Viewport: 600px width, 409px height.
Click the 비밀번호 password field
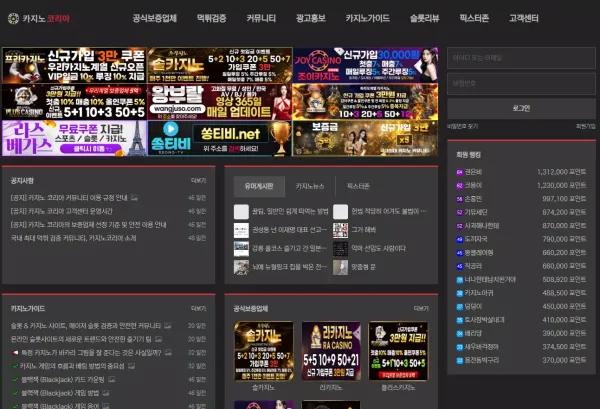521,83
